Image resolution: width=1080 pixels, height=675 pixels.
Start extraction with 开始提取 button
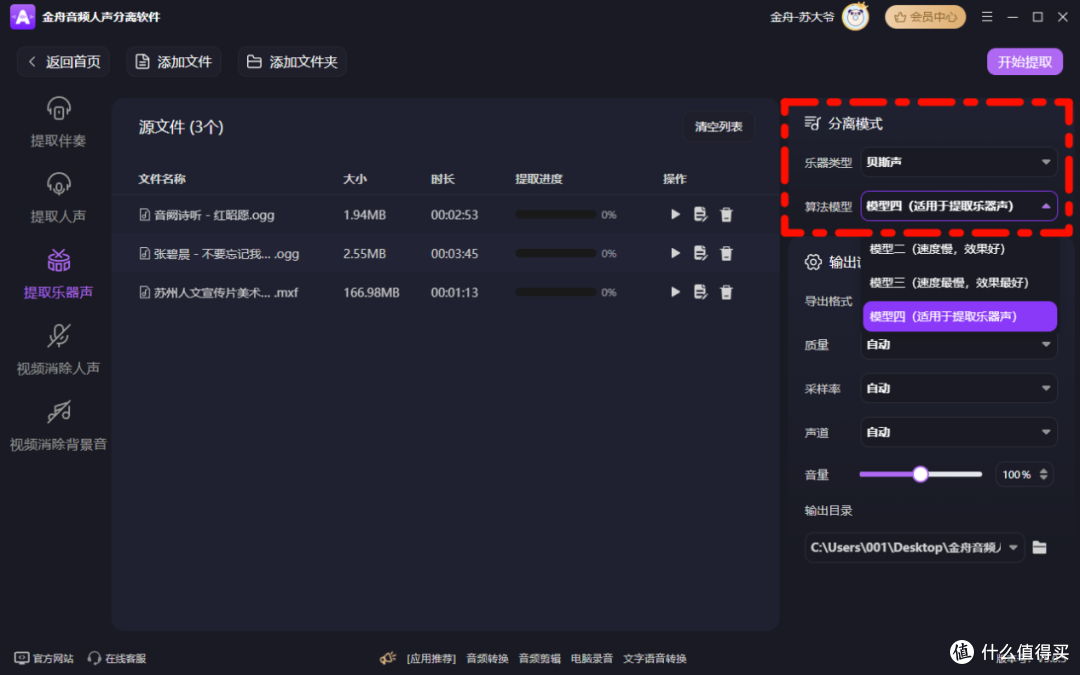point(1025,61)
